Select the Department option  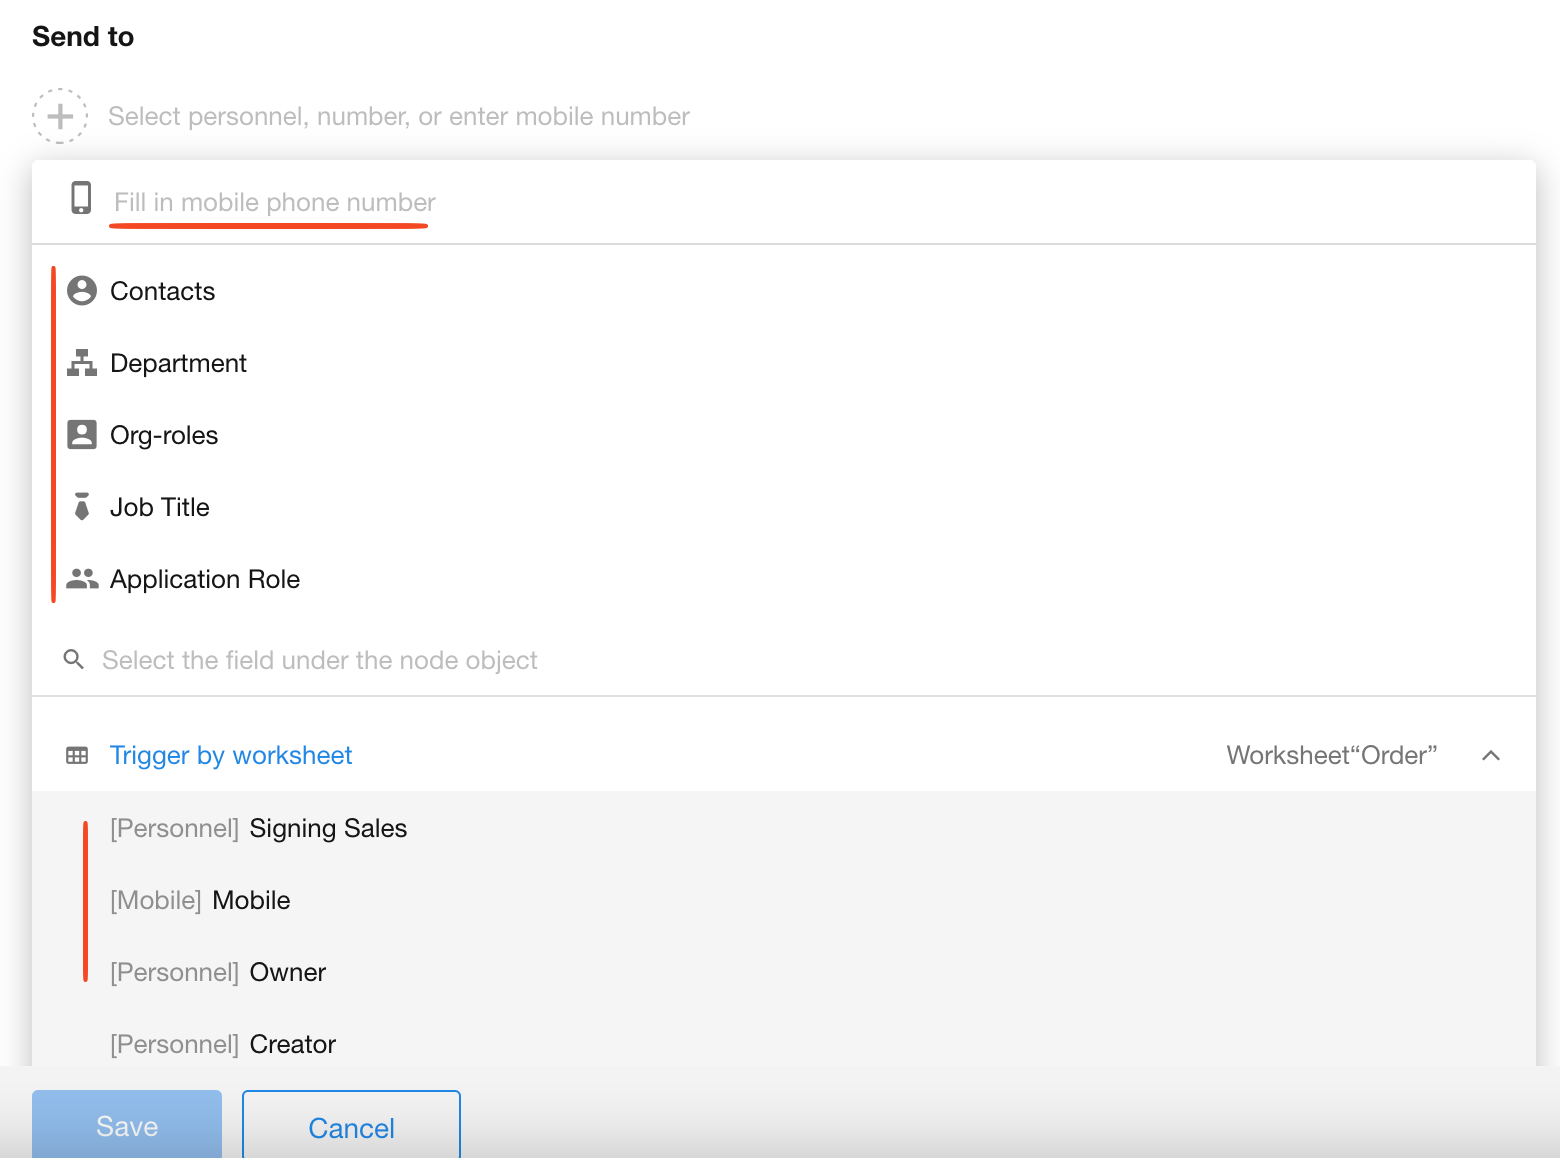coord(178,363)
